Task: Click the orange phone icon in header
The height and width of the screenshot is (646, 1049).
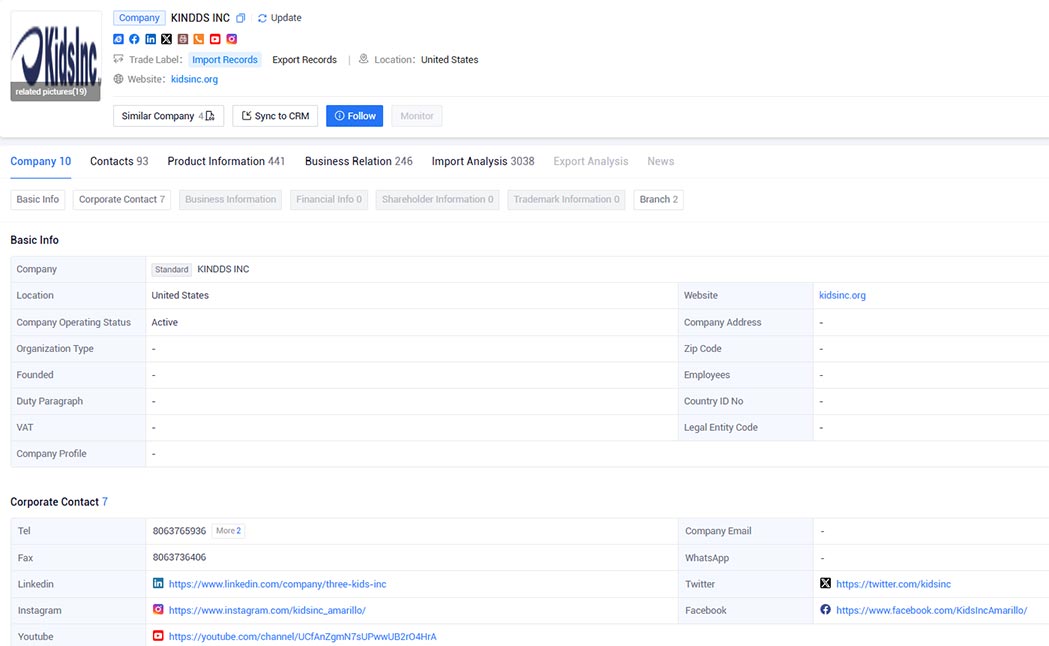Action: pyautogui.click(x=199, y=39)
